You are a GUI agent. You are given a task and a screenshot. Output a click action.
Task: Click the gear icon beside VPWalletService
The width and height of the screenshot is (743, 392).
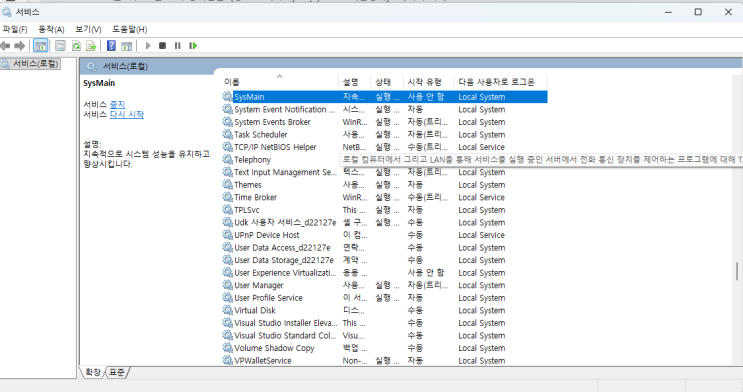click(x=227, y=360)
